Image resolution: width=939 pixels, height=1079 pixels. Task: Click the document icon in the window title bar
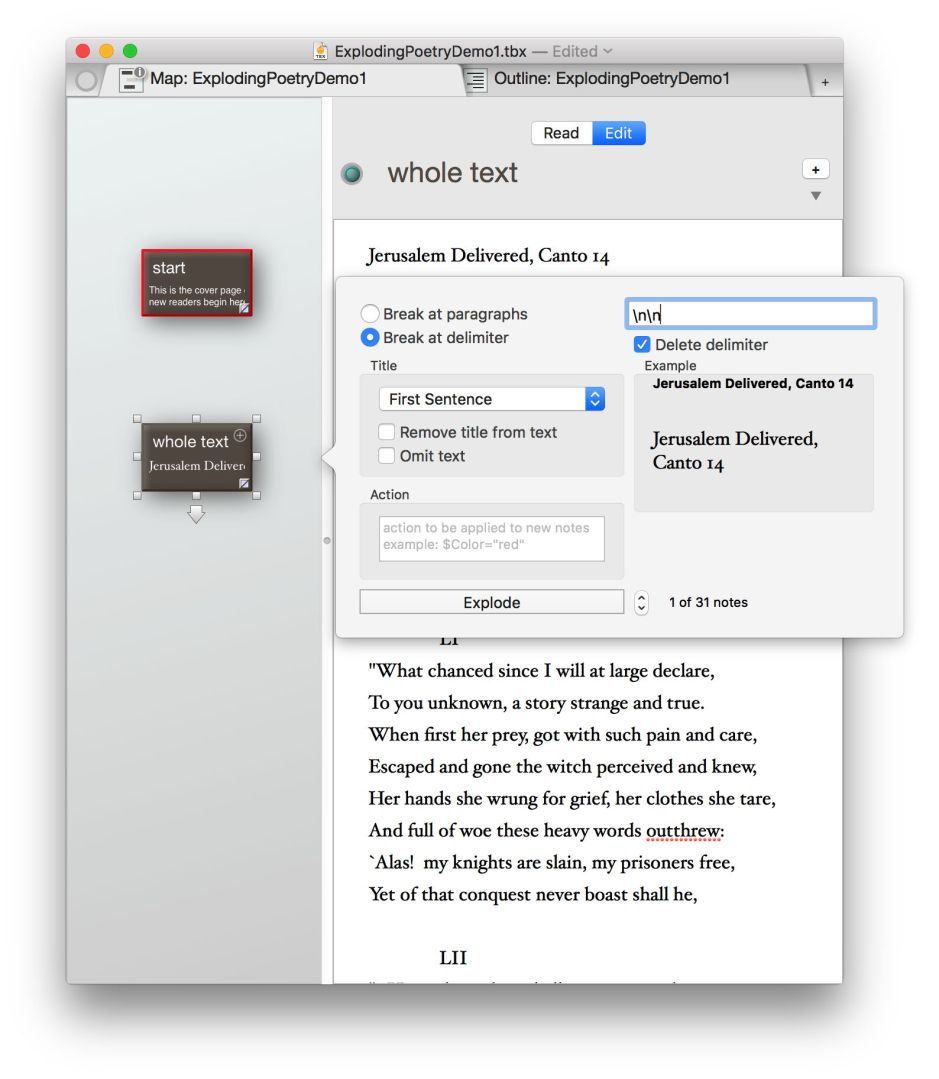click(x=321, y=51)
